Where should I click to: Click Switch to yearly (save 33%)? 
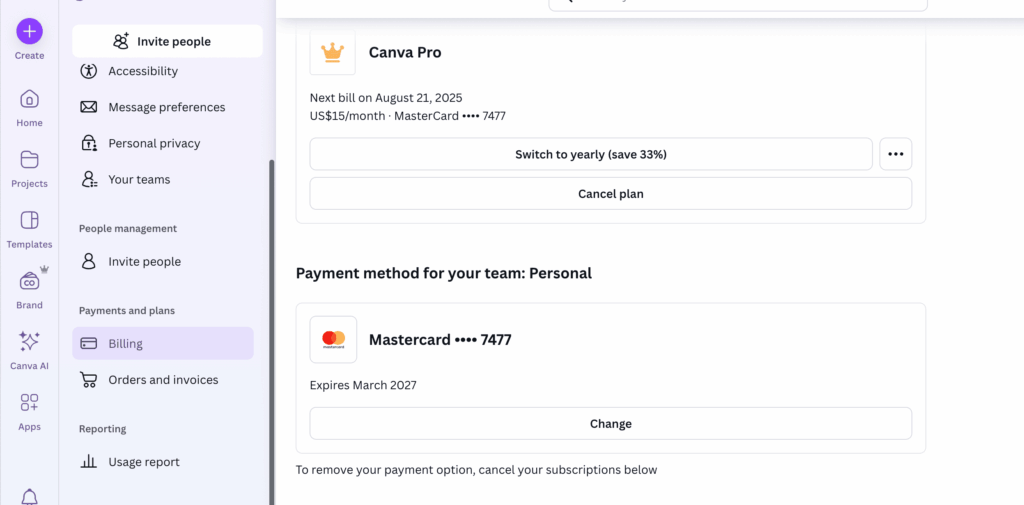point(590,154)
